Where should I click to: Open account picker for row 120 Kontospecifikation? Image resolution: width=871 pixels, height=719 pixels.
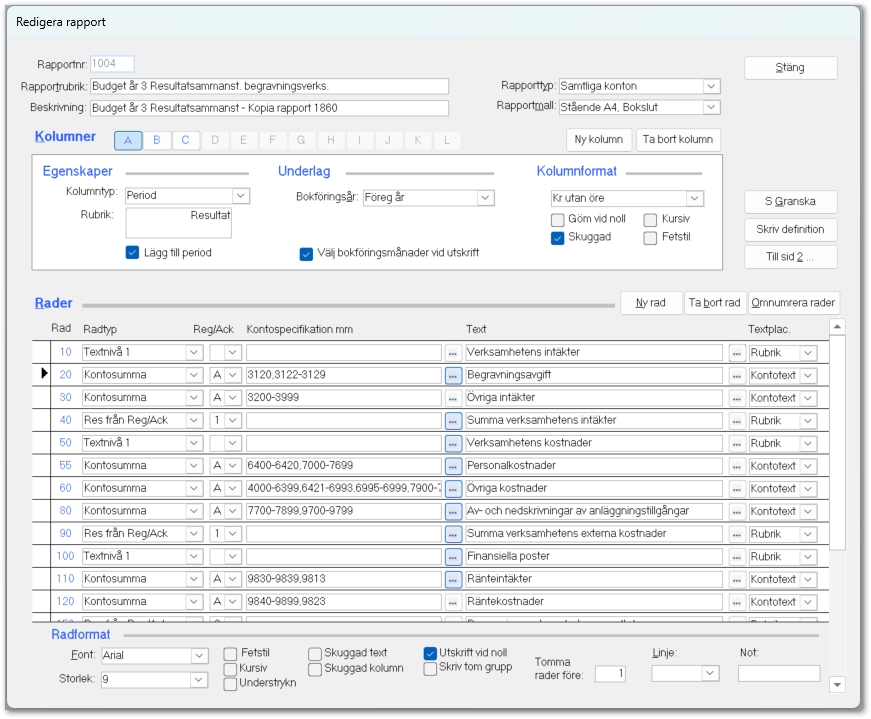point(453,602)
